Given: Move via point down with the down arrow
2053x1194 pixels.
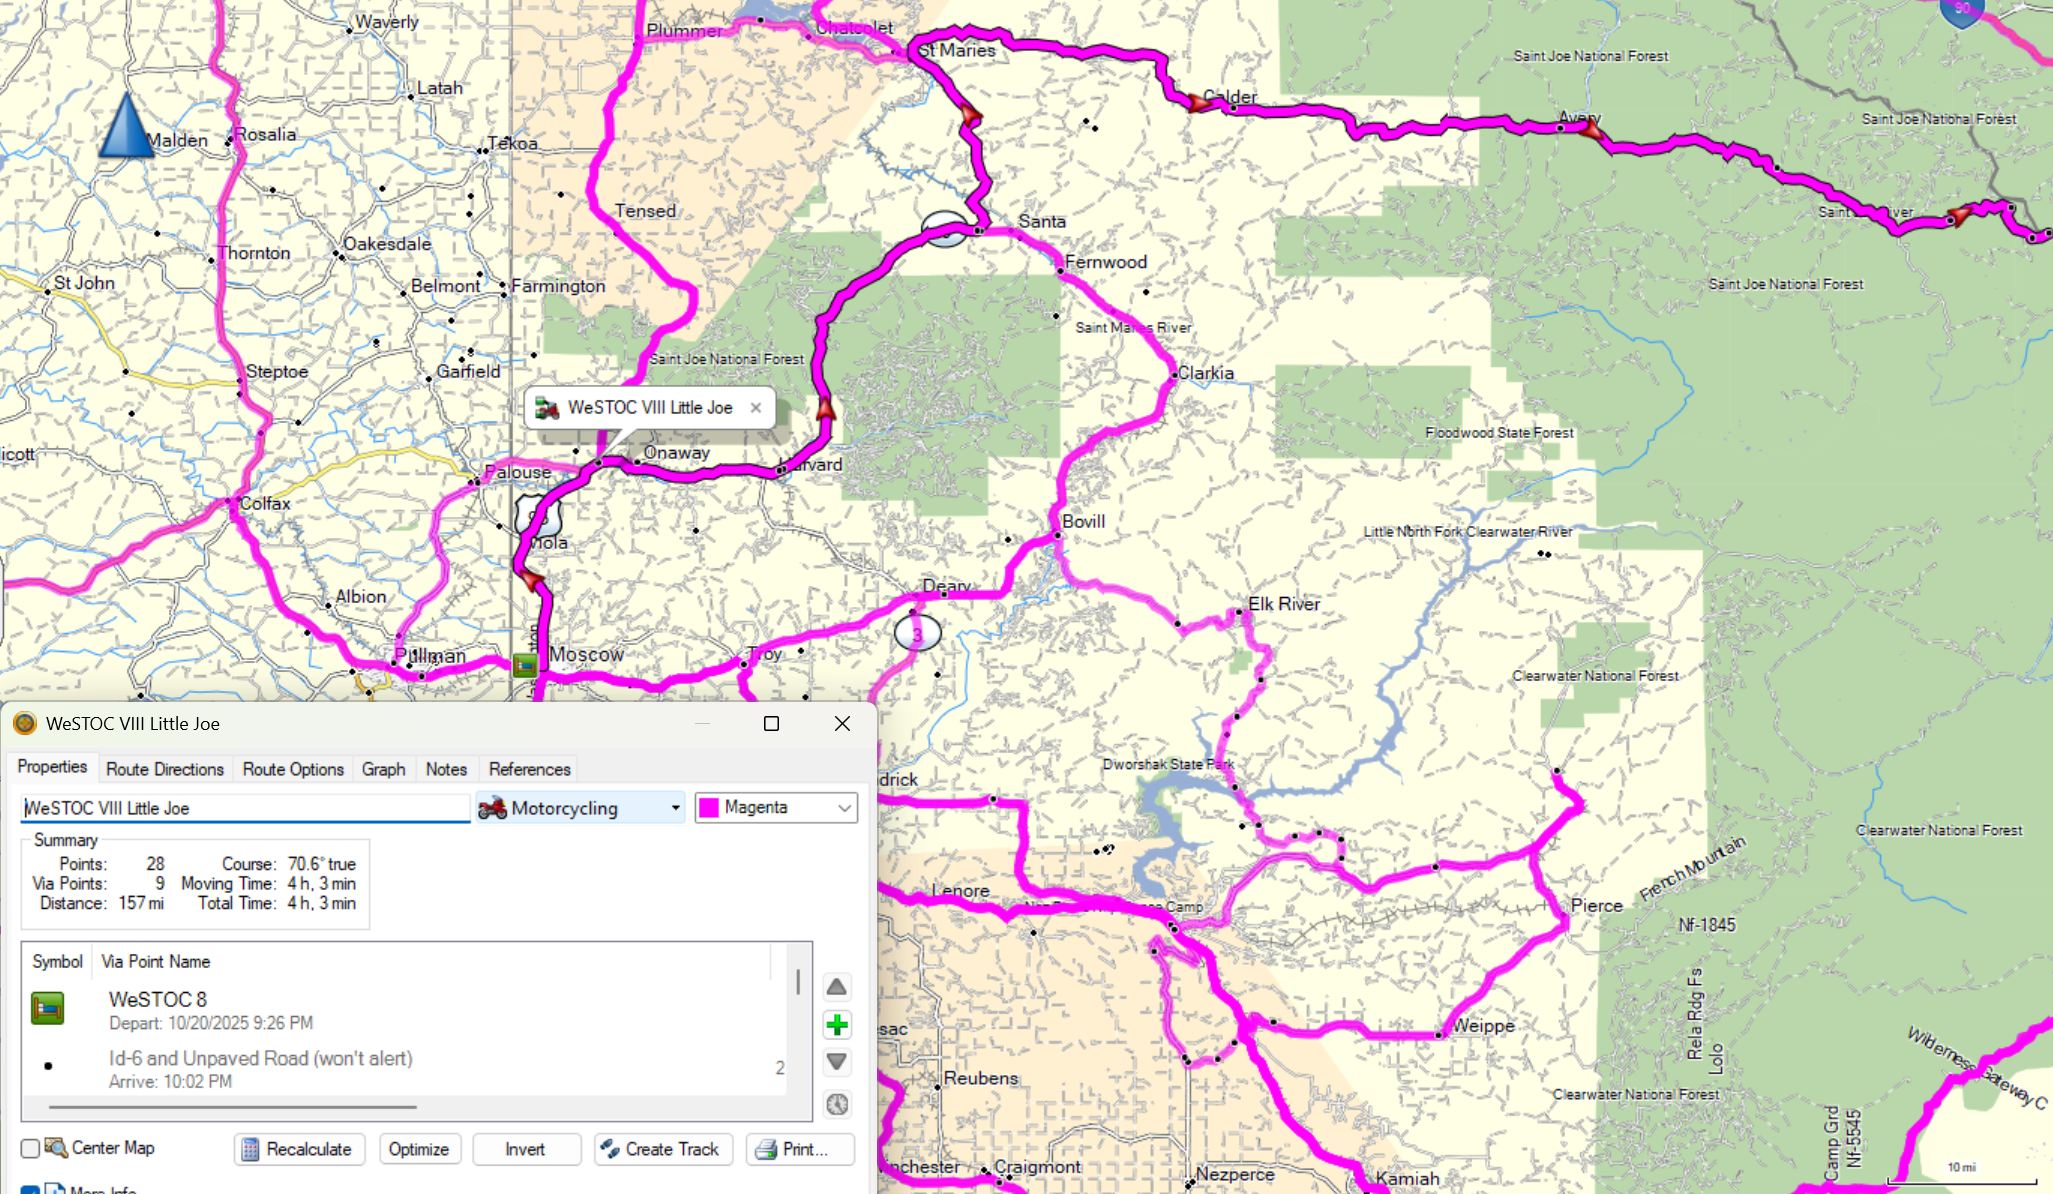Looking at the screenshot, I should [x=837, y=1062].
